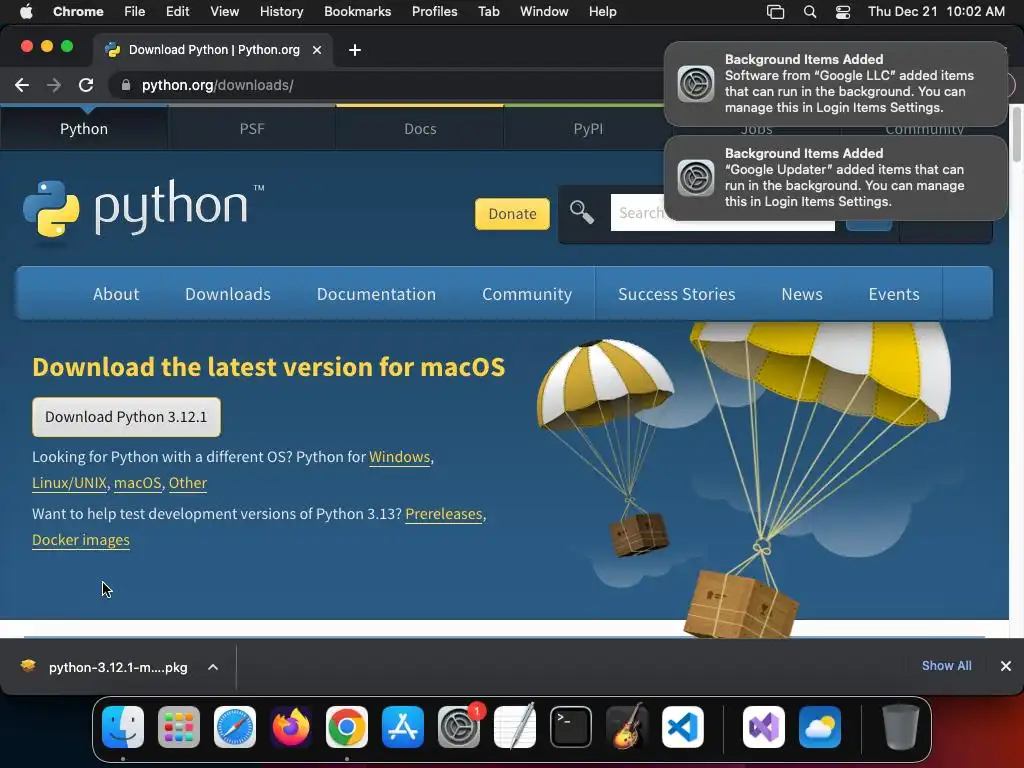This screenshot has width=1024, height=768.
Task: Open Finder from the dock
Action: (x=123, y=727)
